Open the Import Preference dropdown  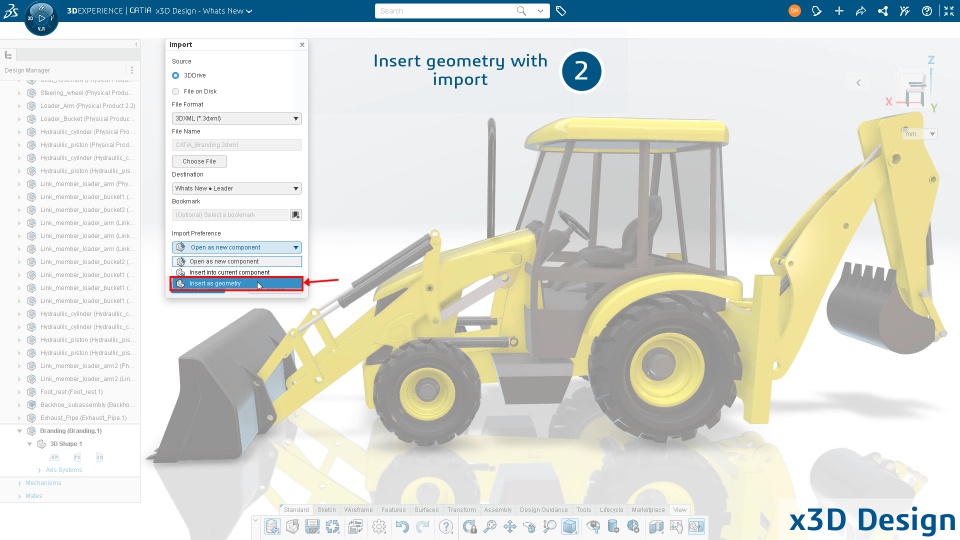(x=236, y=247)
